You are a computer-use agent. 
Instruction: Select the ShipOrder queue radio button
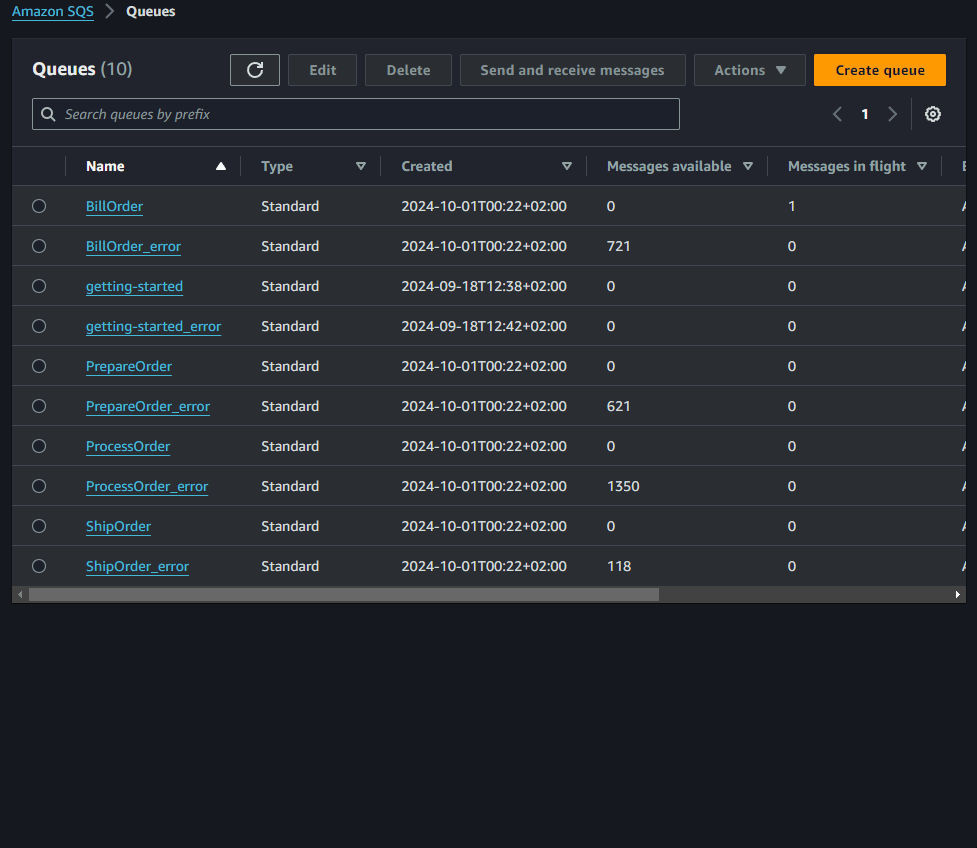tap(39, 526)
